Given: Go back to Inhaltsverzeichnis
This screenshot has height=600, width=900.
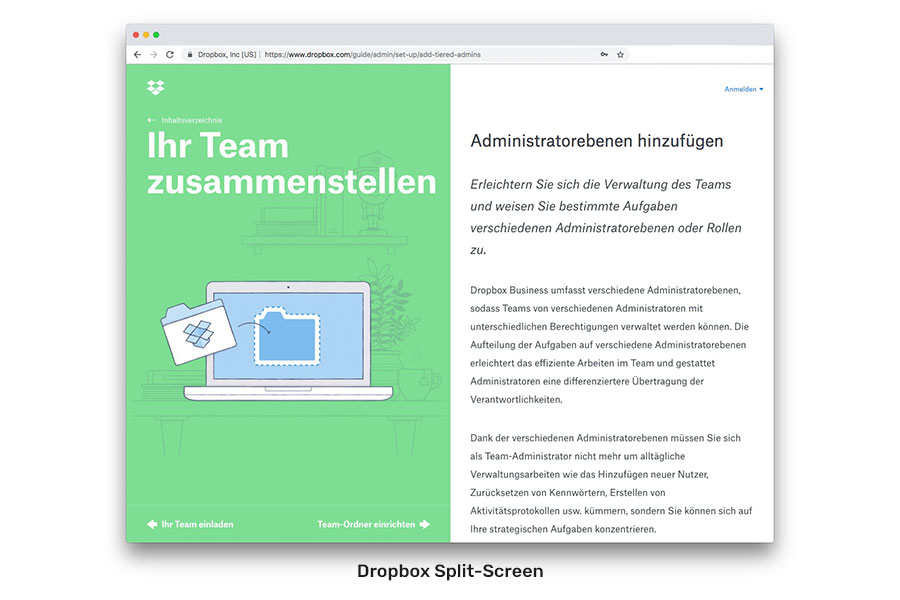Looking at the screenshot, I should 185,120.
